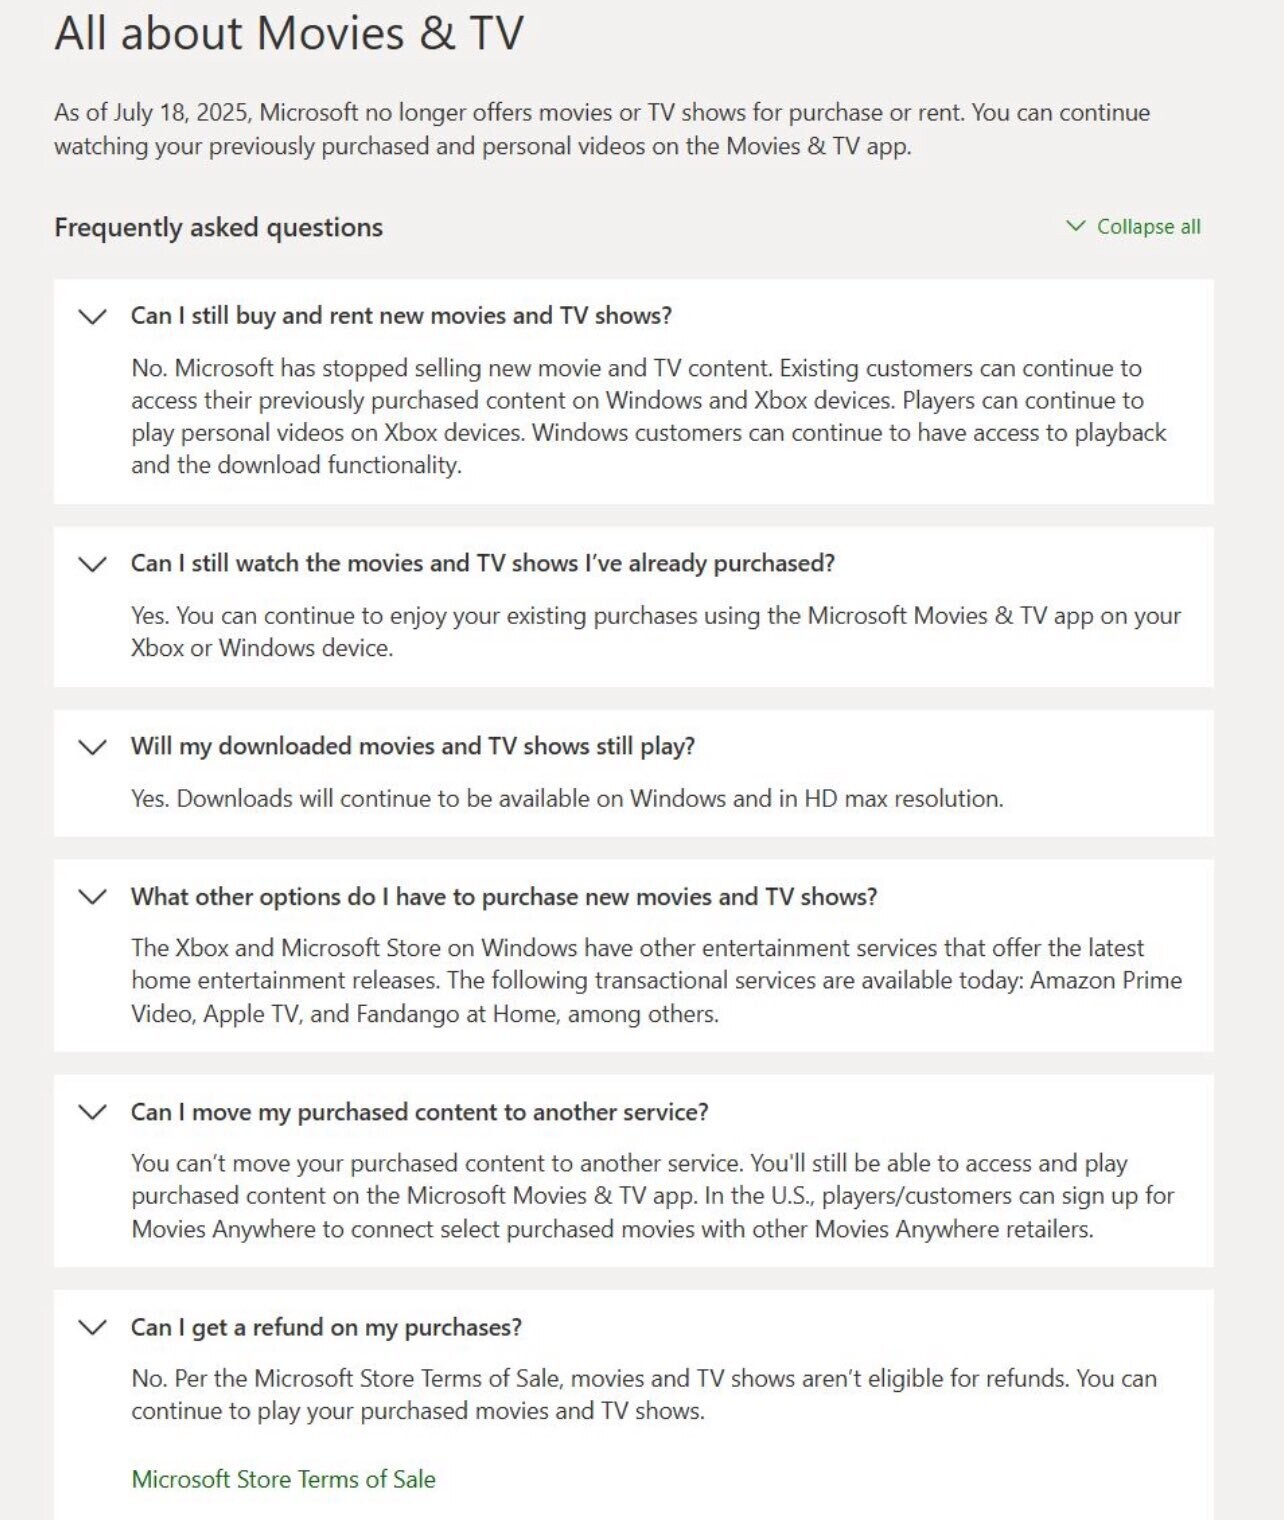Click the Collapse all link
Image resolution: width=1284 pixels, height=1520 pixels.
(1148, 227)
